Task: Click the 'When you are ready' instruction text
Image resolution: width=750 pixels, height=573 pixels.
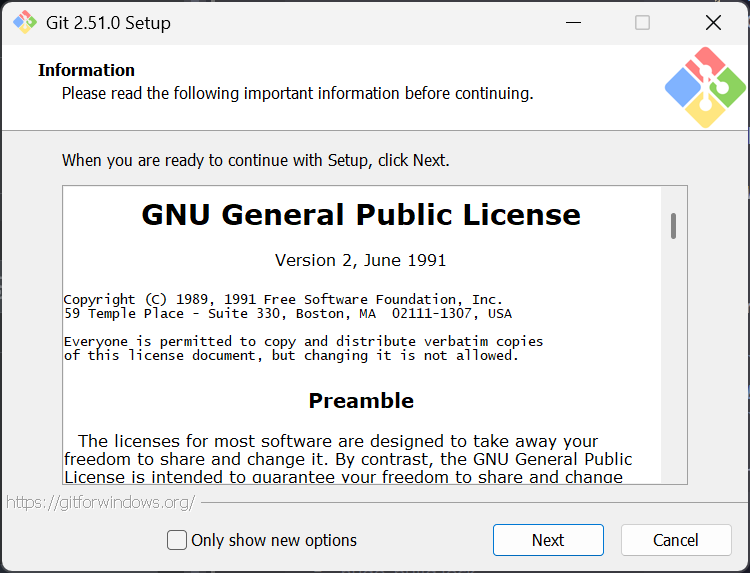Action: [256, 160]
